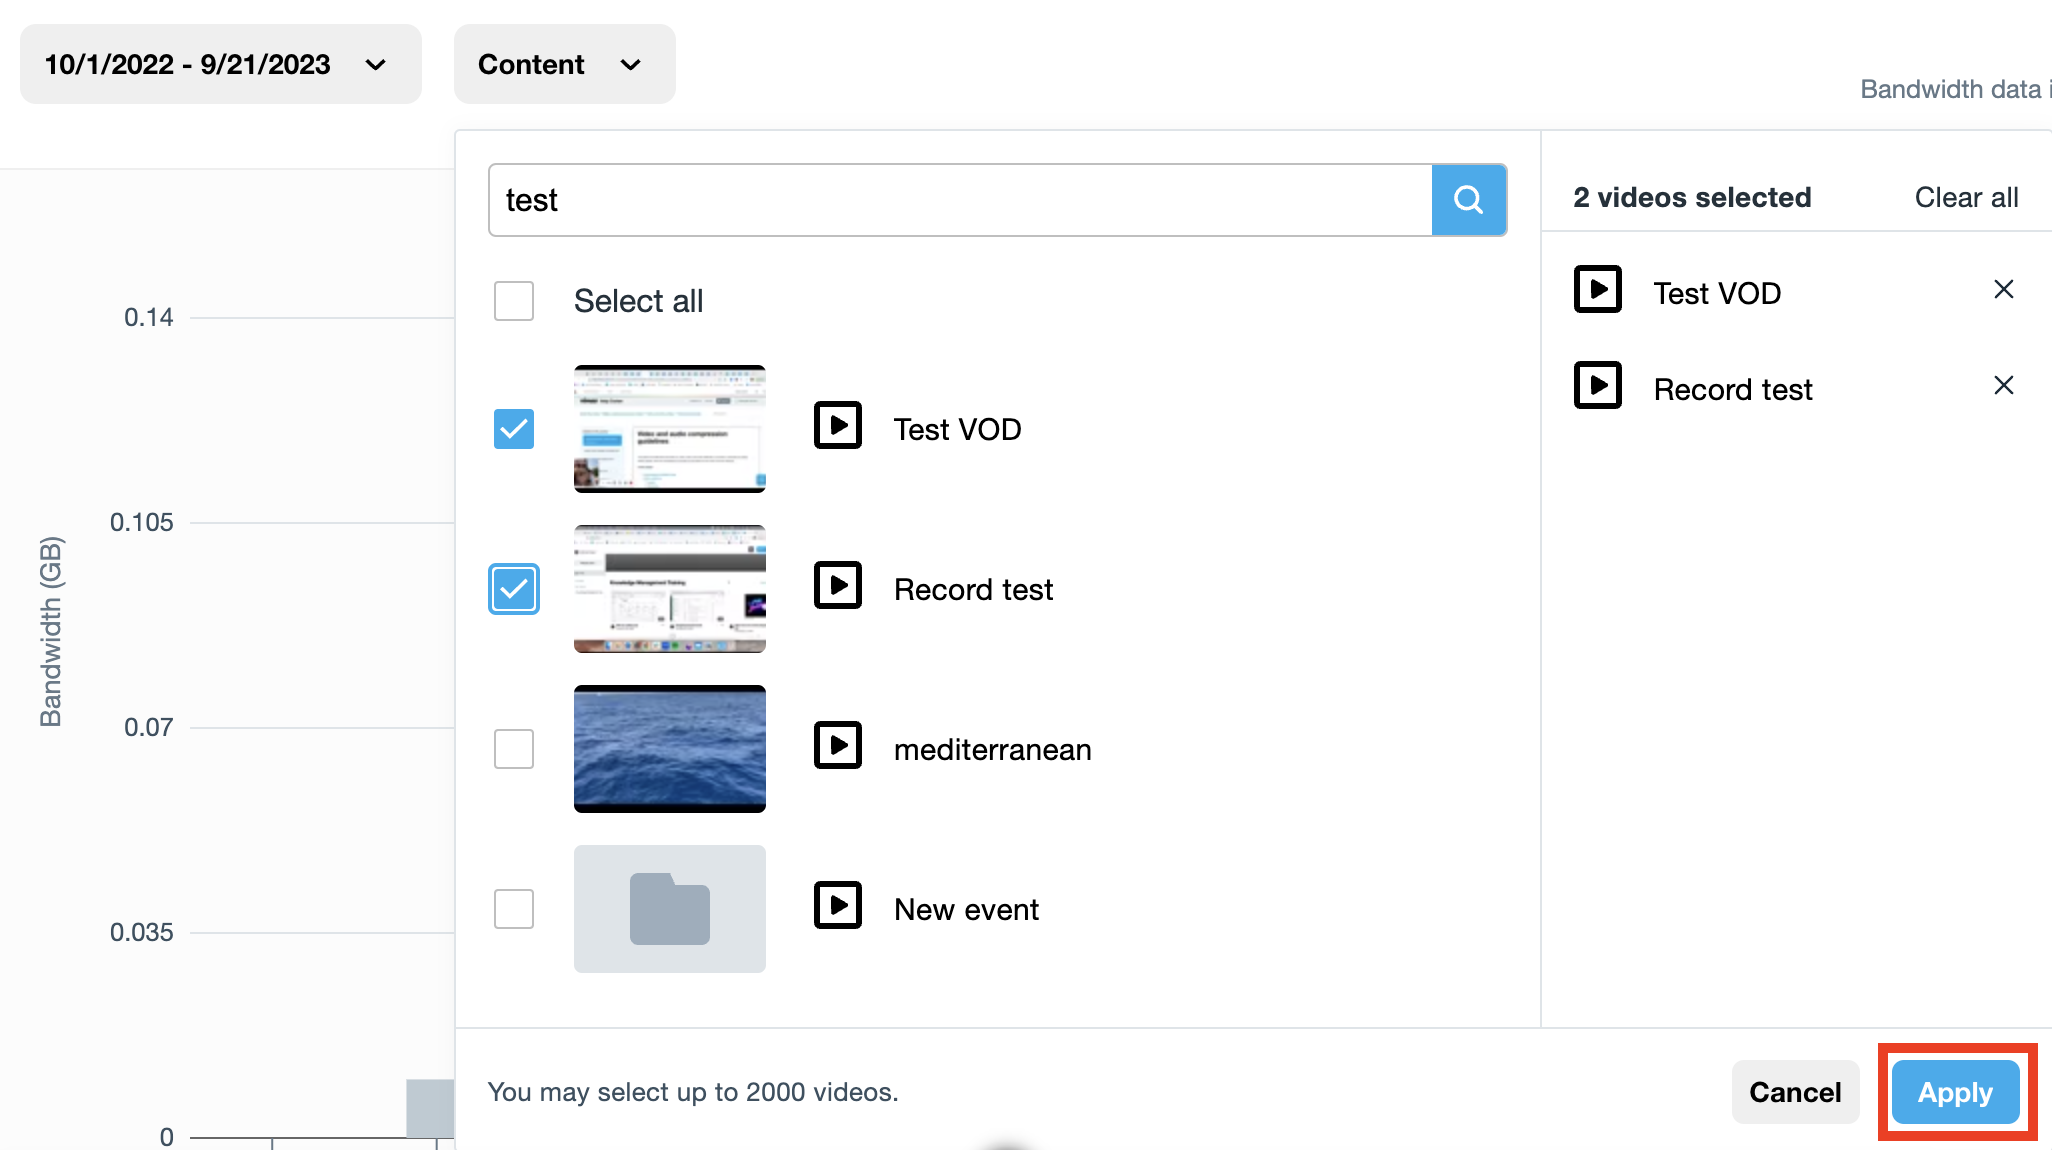
Task: Click the play icon in Test VOD selected panel
Action: coord(1597,290)
